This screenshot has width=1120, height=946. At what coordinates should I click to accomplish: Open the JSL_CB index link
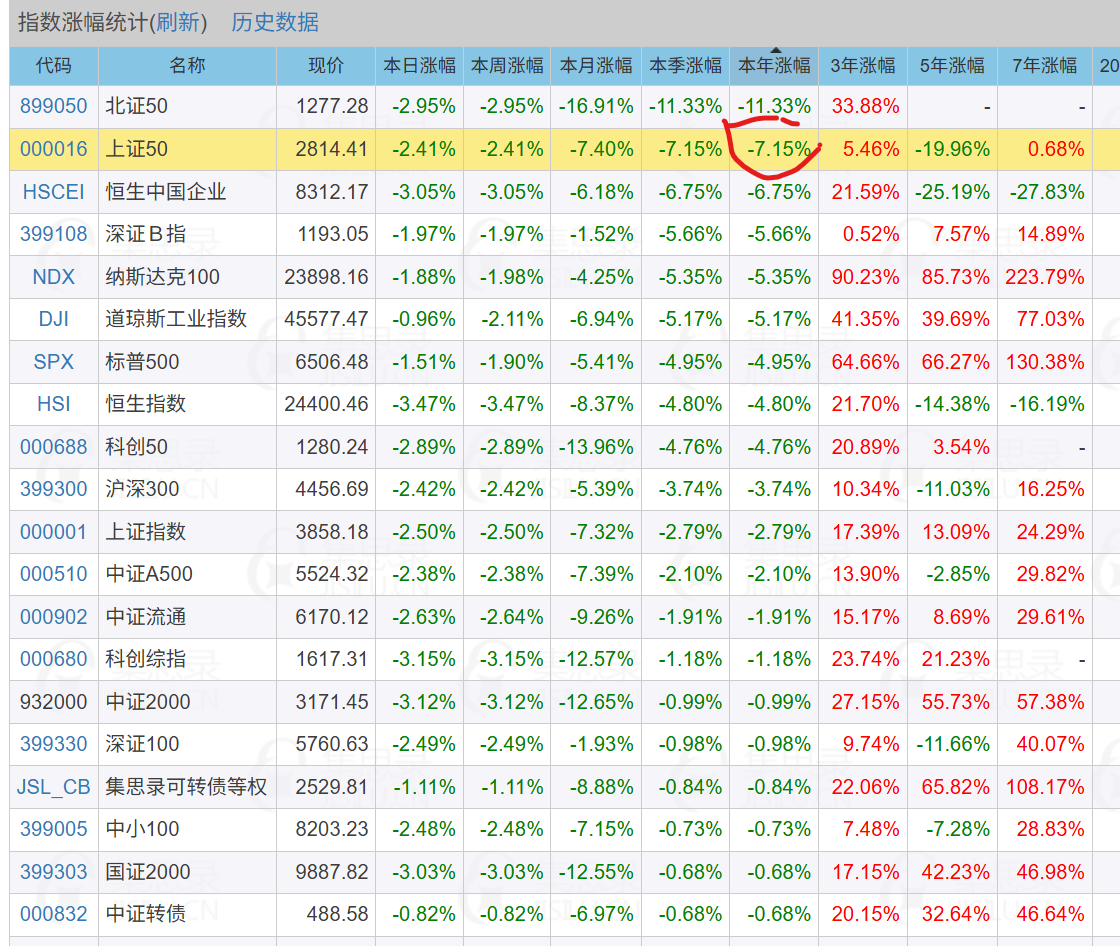point(54,787)
